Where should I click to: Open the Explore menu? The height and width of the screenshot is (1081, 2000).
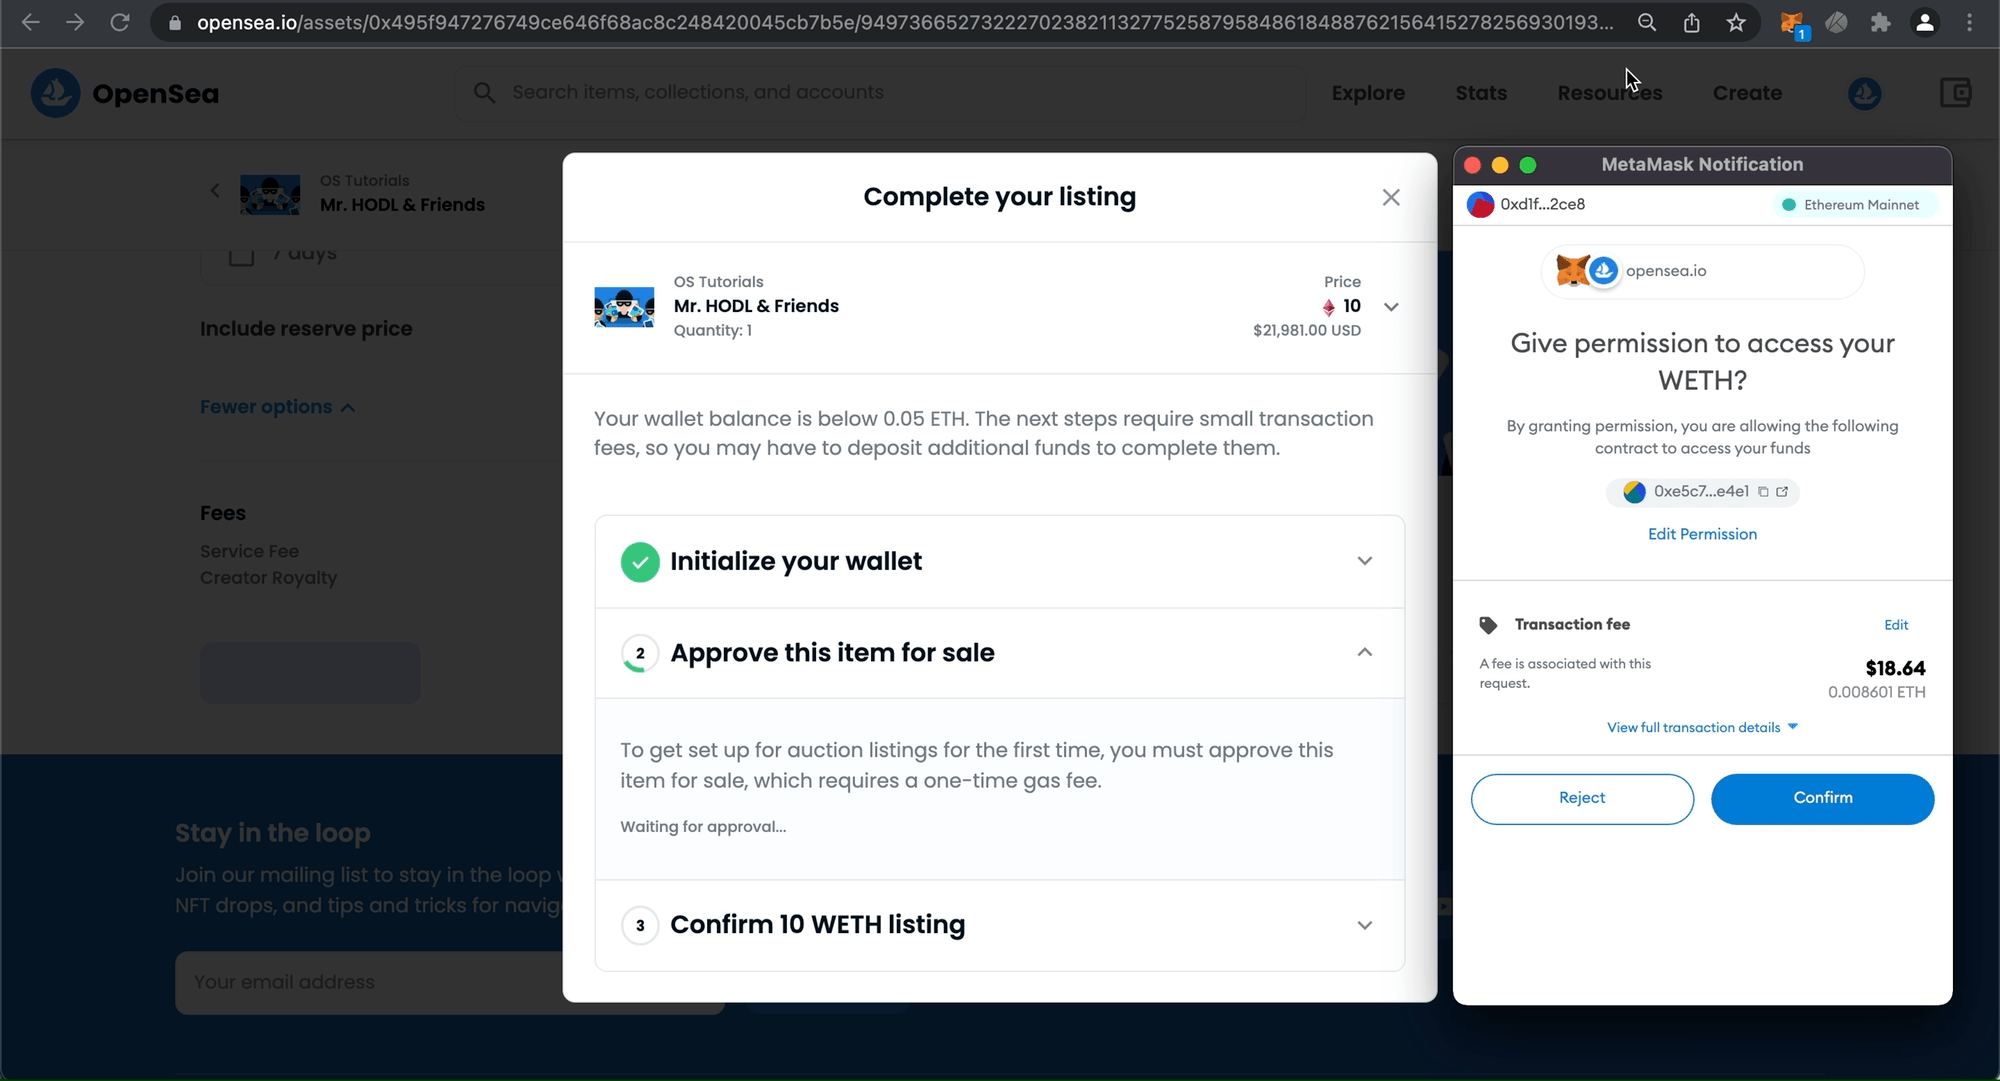1368,93
